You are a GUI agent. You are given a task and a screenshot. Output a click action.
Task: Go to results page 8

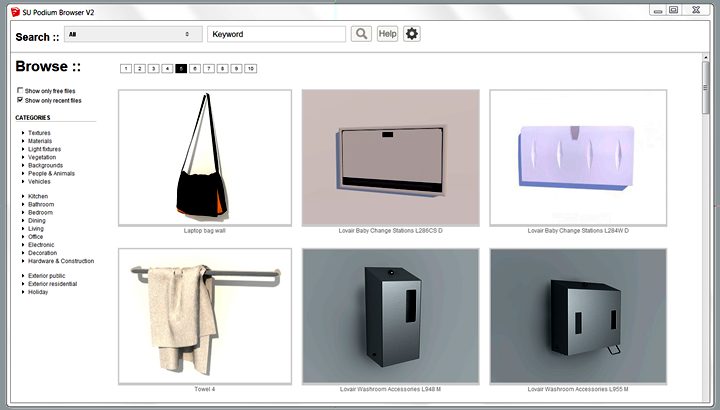(222, 68)
